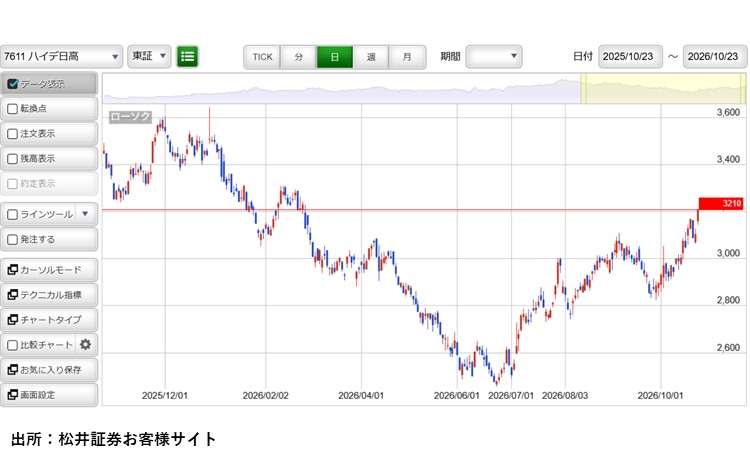Uncheck the データ表示 checkbox

coord(13,84)
